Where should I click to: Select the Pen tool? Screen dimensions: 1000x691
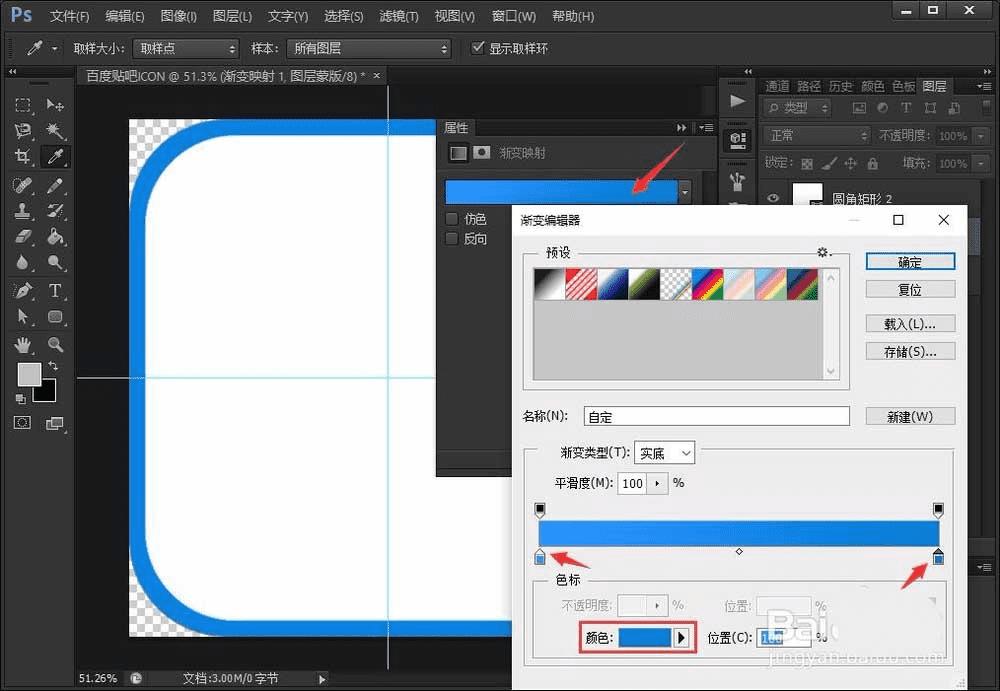click(x=23, y=290)
